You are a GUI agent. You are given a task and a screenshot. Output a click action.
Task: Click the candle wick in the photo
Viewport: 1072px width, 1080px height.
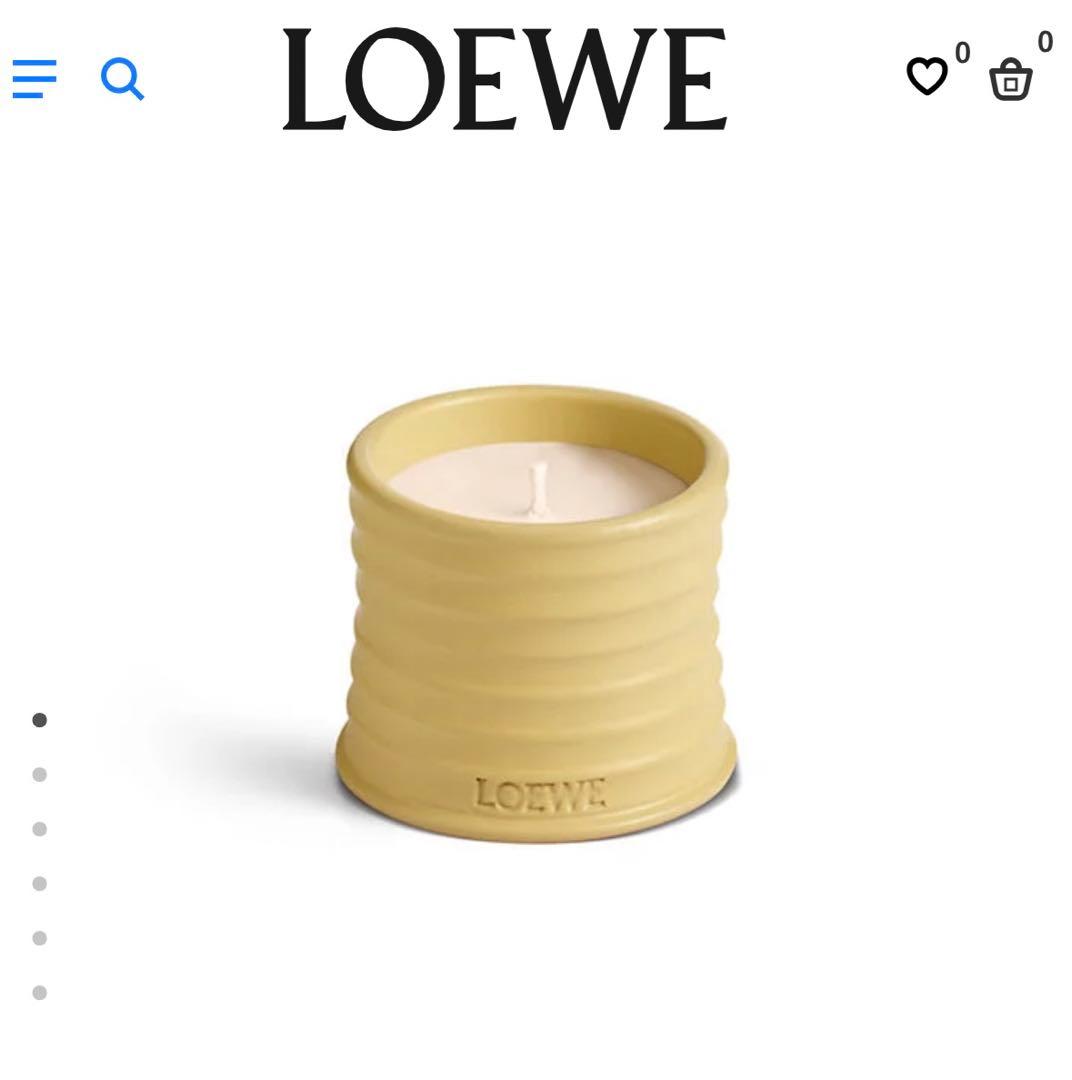[x=538, y=489]
